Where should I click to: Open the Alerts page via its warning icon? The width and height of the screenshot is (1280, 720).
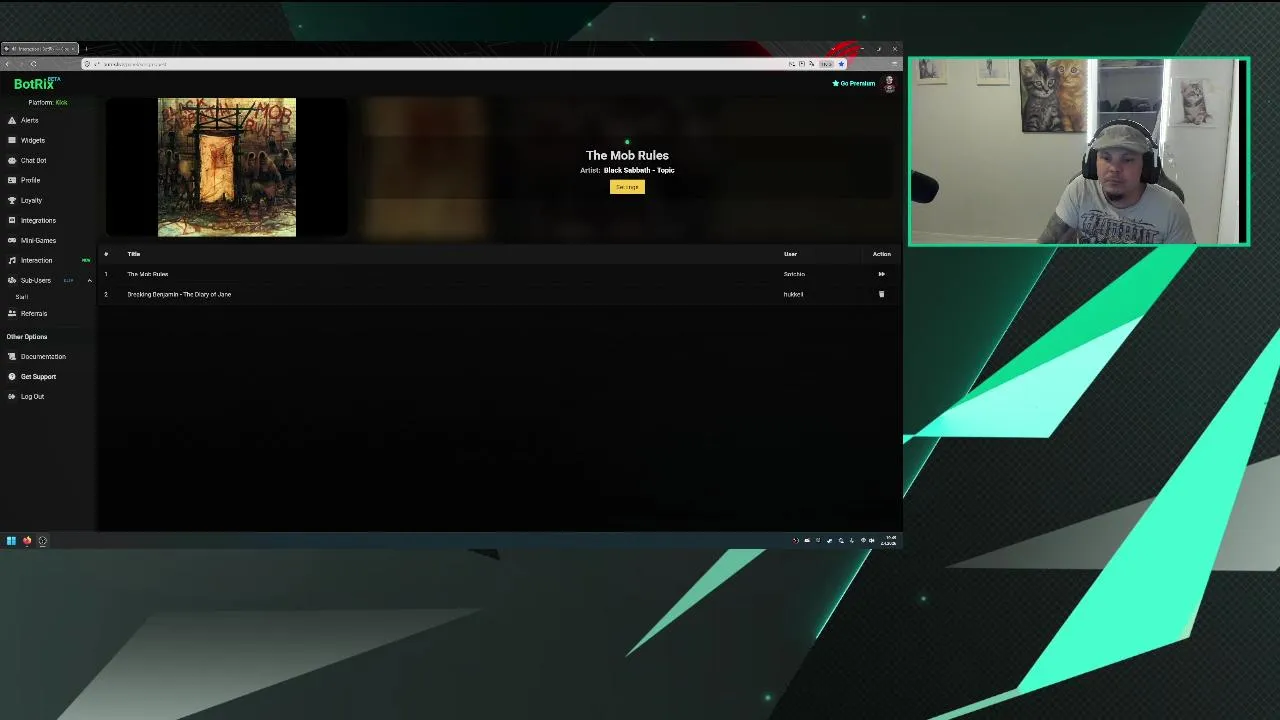point(12,120)
